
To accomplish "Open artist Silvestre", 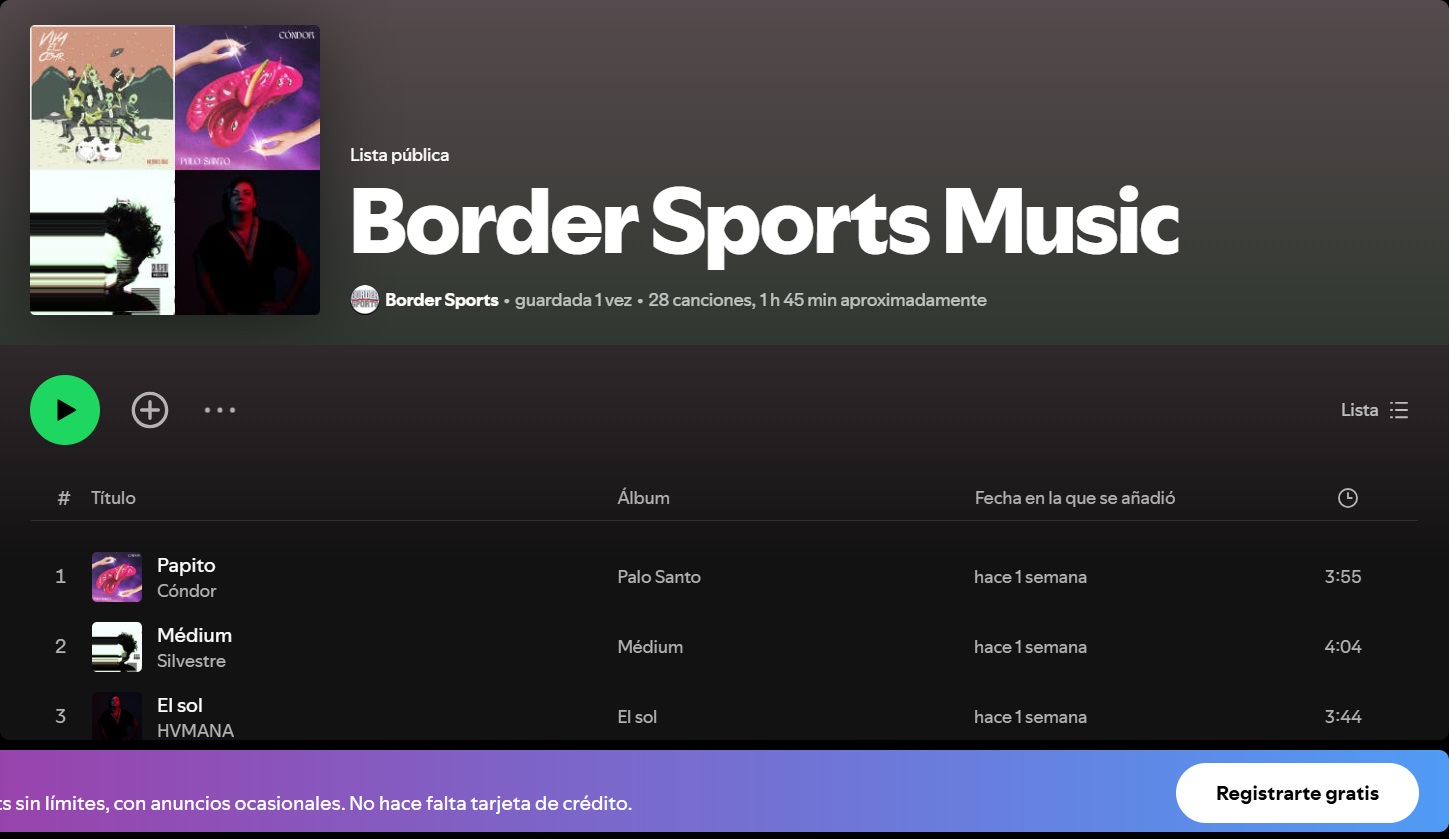I will click(x=191, y=661).
